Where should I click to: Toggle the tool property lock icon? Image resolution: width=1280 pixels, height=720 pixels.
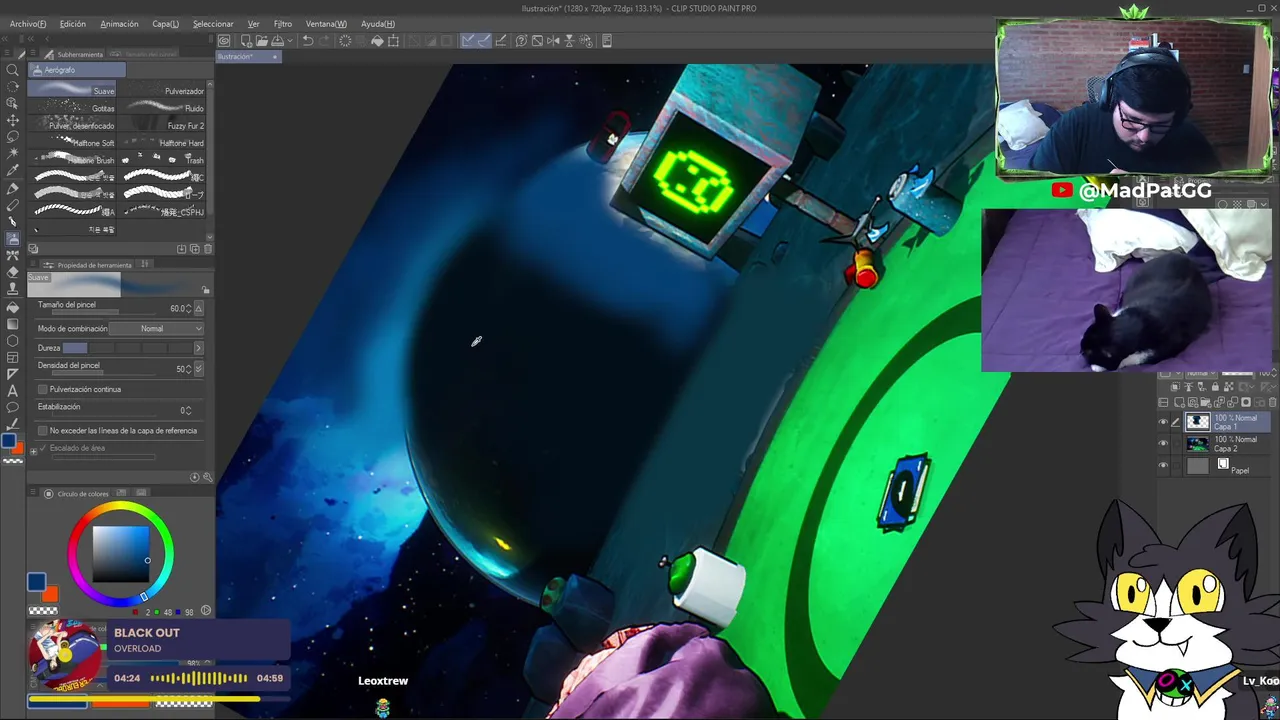pos(206,290)
